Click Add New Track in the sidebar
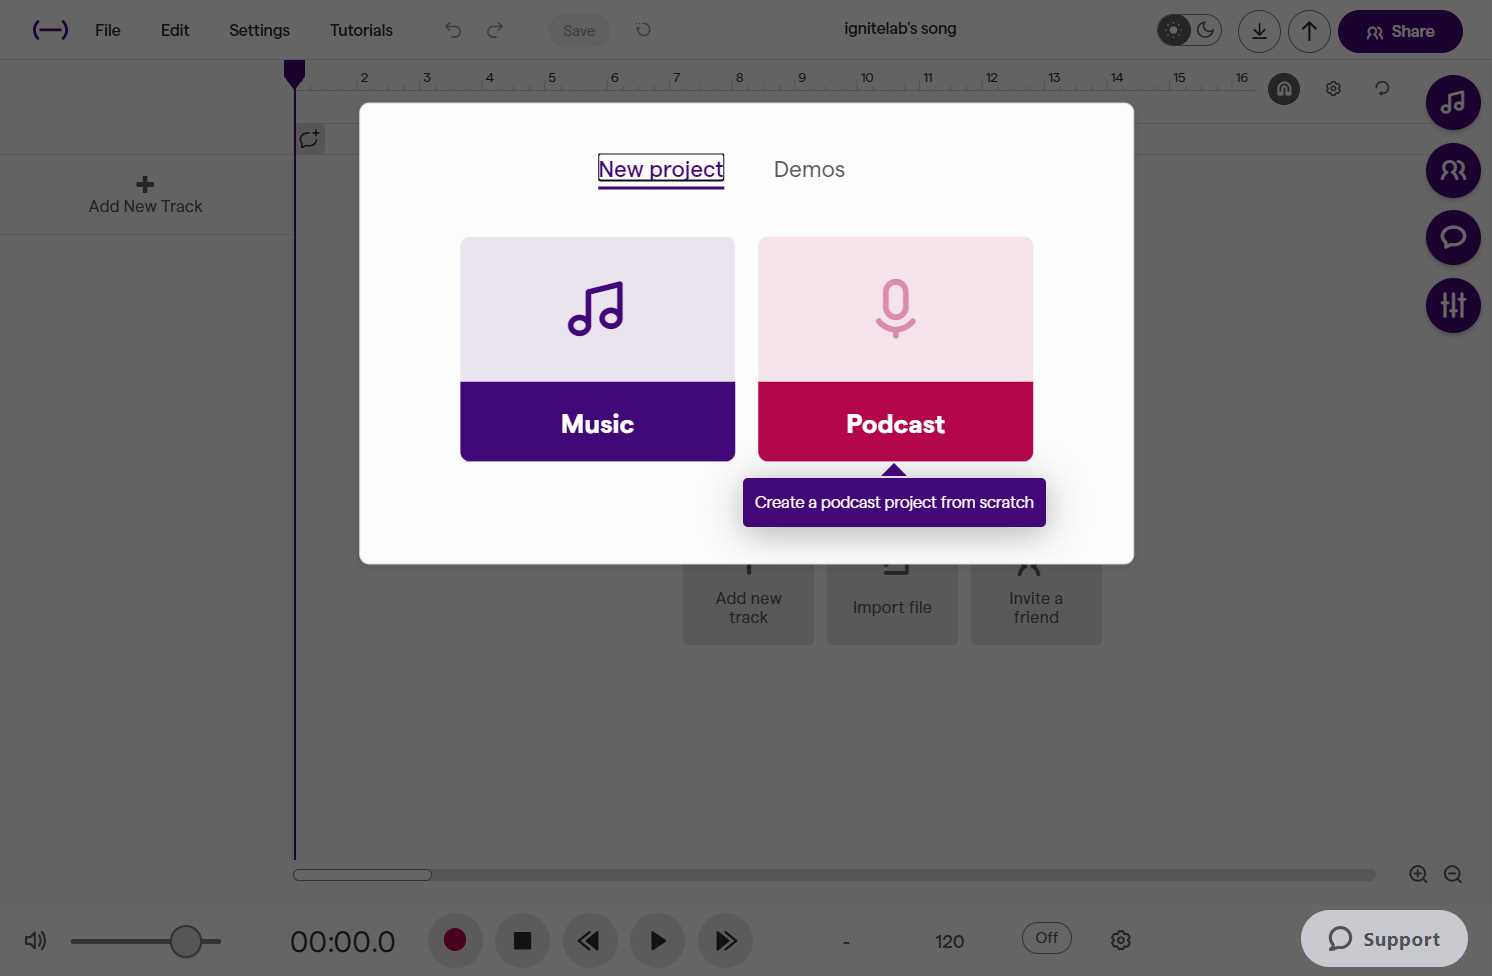Image resolution: width=1492 pixels, height=976 pixels. [145, 195]
